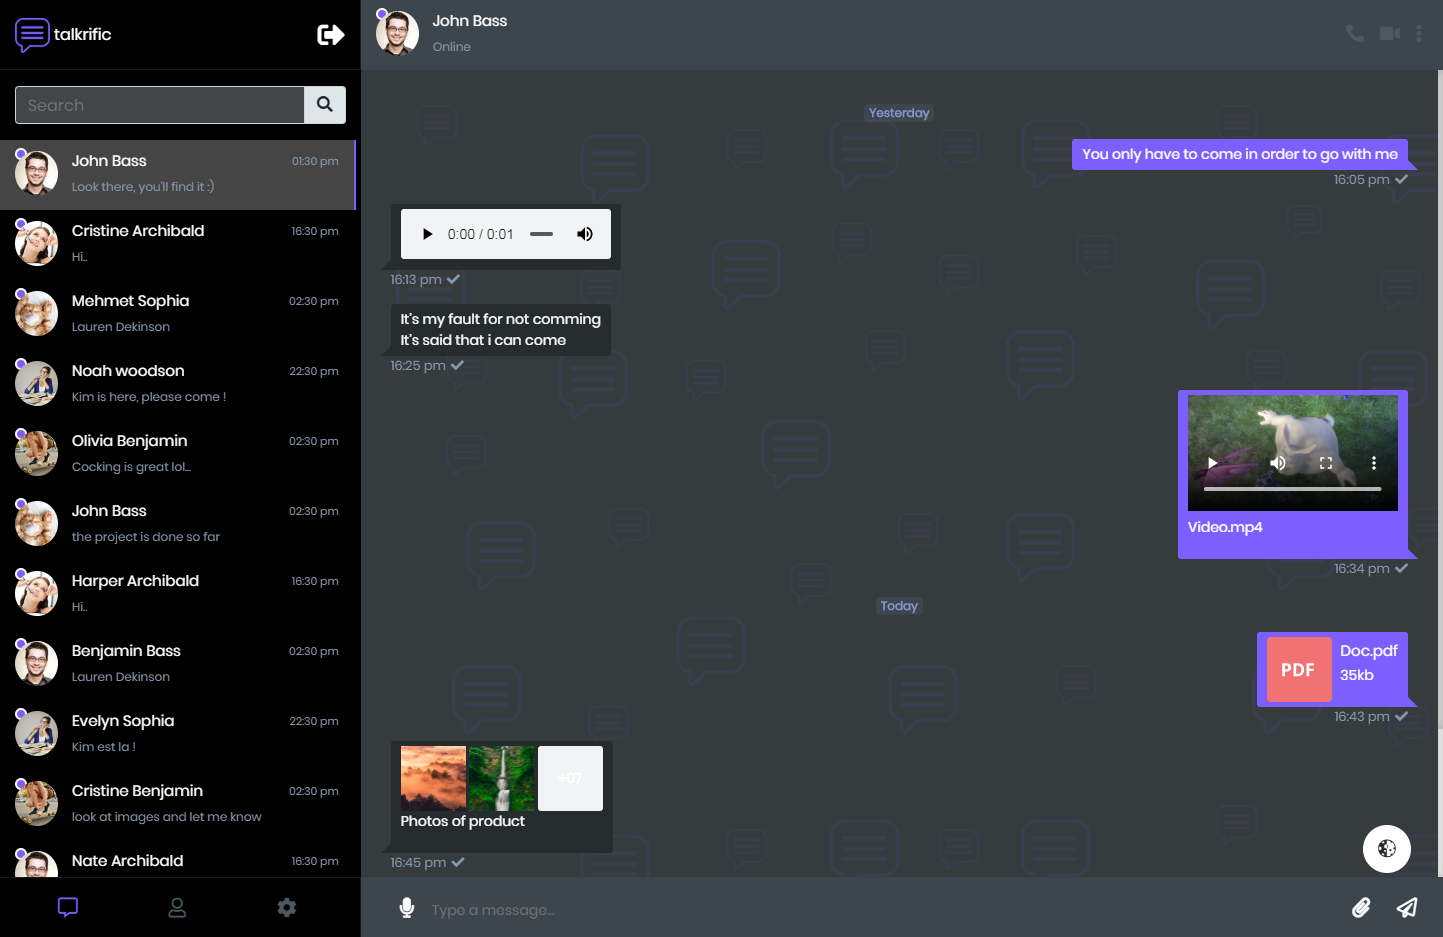
Task: Mute the Video.mp4 sound
Action: coord(1277,463)
